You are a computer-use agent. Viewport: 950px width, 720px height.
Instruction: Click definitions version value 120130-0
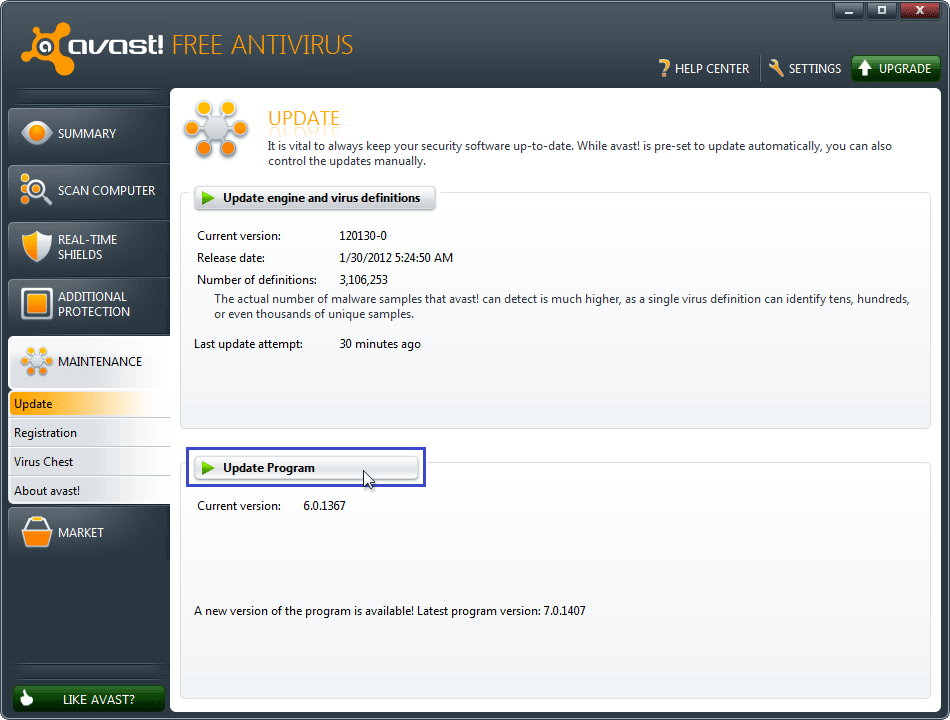tap(363, 236)
